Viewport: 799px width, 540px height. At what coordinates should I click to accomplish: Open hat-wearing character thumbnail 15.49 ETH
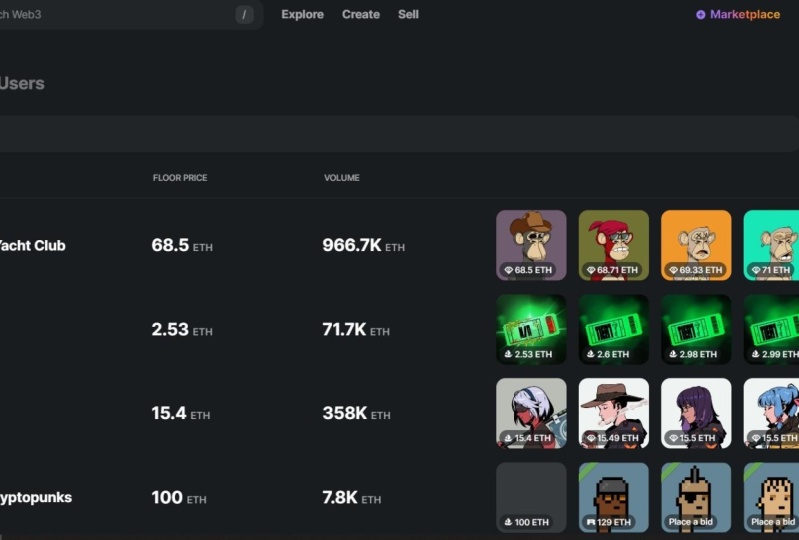pos(614,413)
